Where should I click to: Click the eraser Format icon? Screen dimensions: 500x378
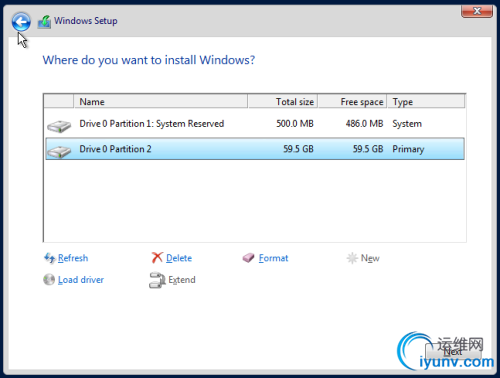(248, 258)
